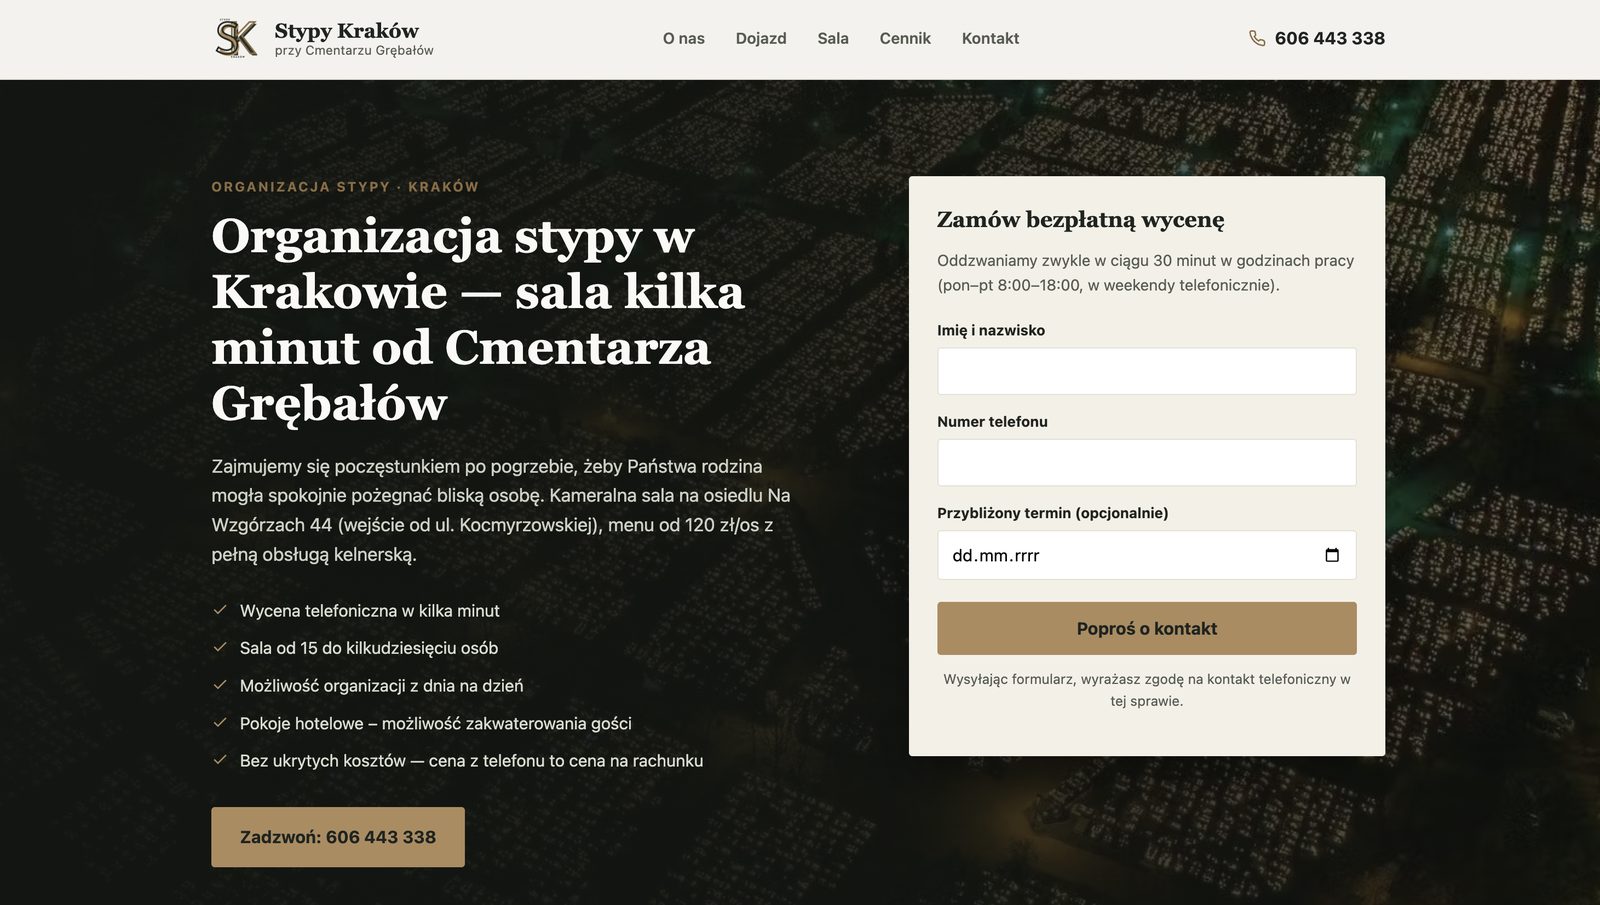Click the Zajmujemy się poczęstunkiem paragraph
The image size is (1600, 905).
[x=501, y=510]
